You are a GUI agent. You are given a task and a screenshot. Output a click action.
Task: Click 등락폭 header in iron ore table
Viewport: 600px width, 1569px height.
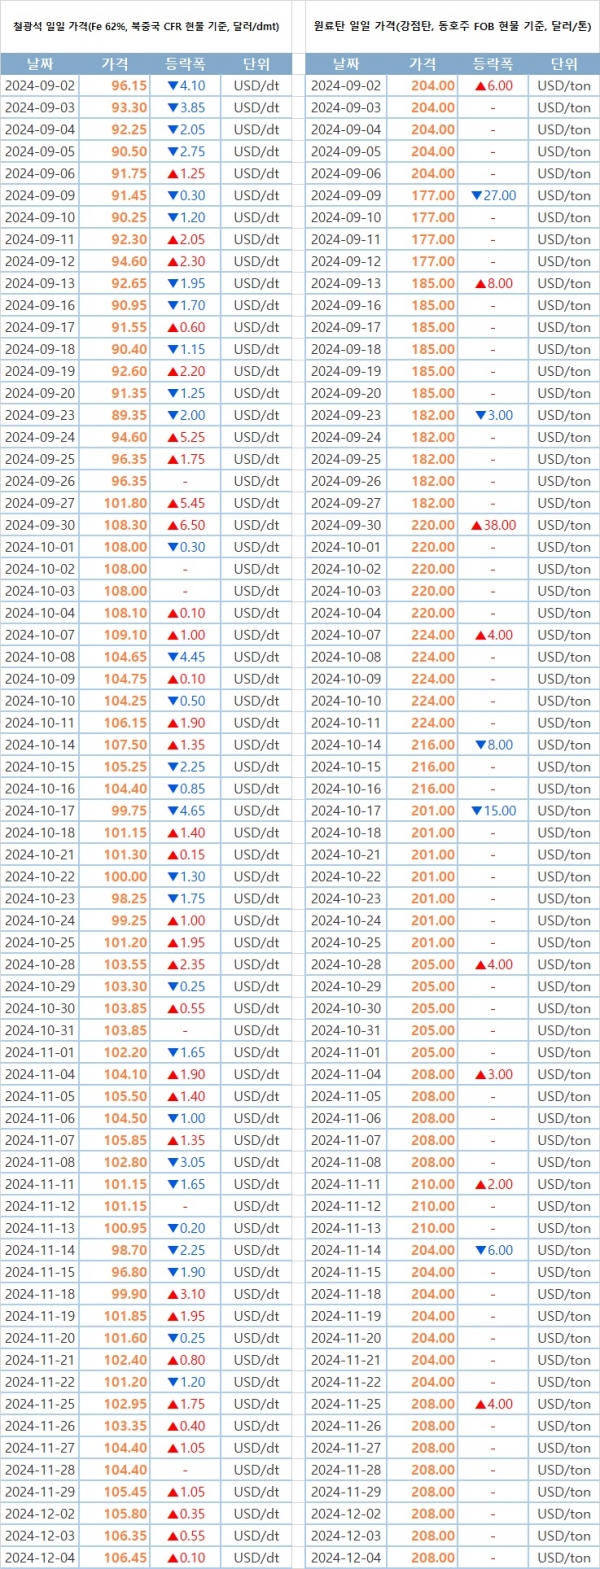[185, 64]
